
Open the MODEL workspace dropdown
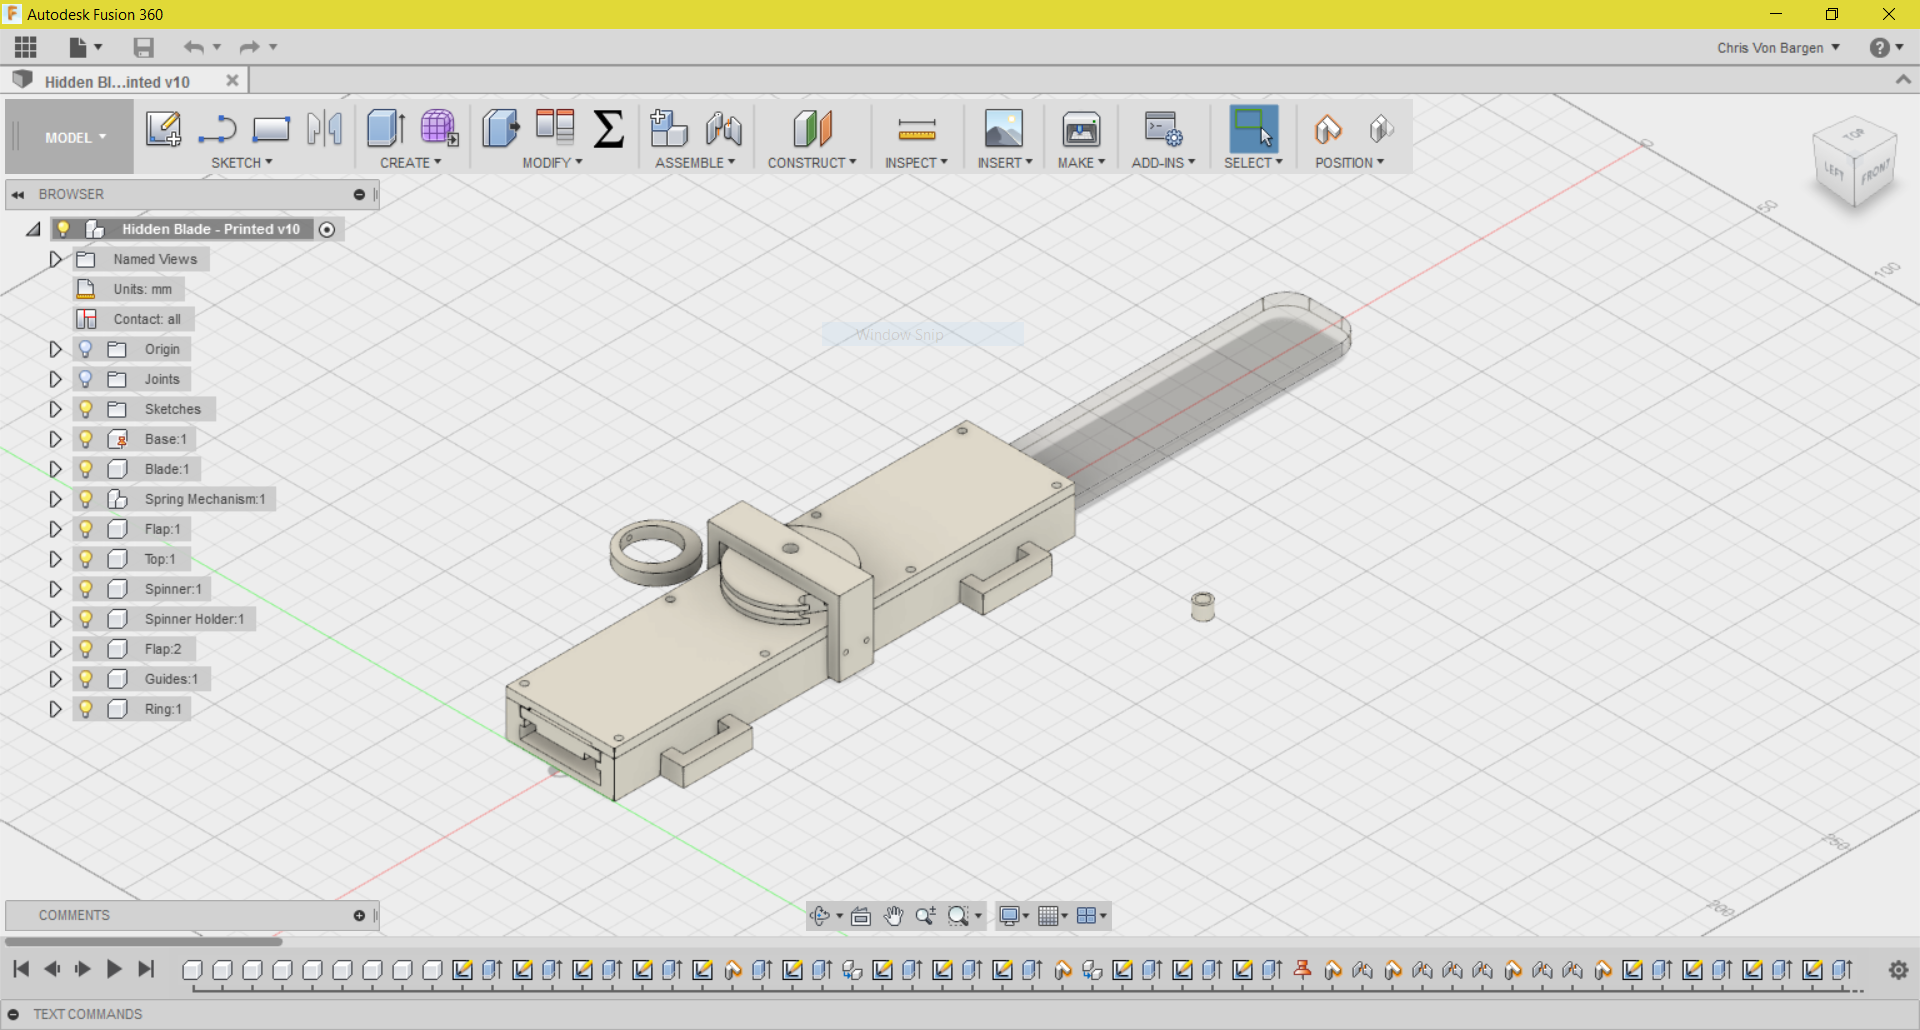[68, 137]
